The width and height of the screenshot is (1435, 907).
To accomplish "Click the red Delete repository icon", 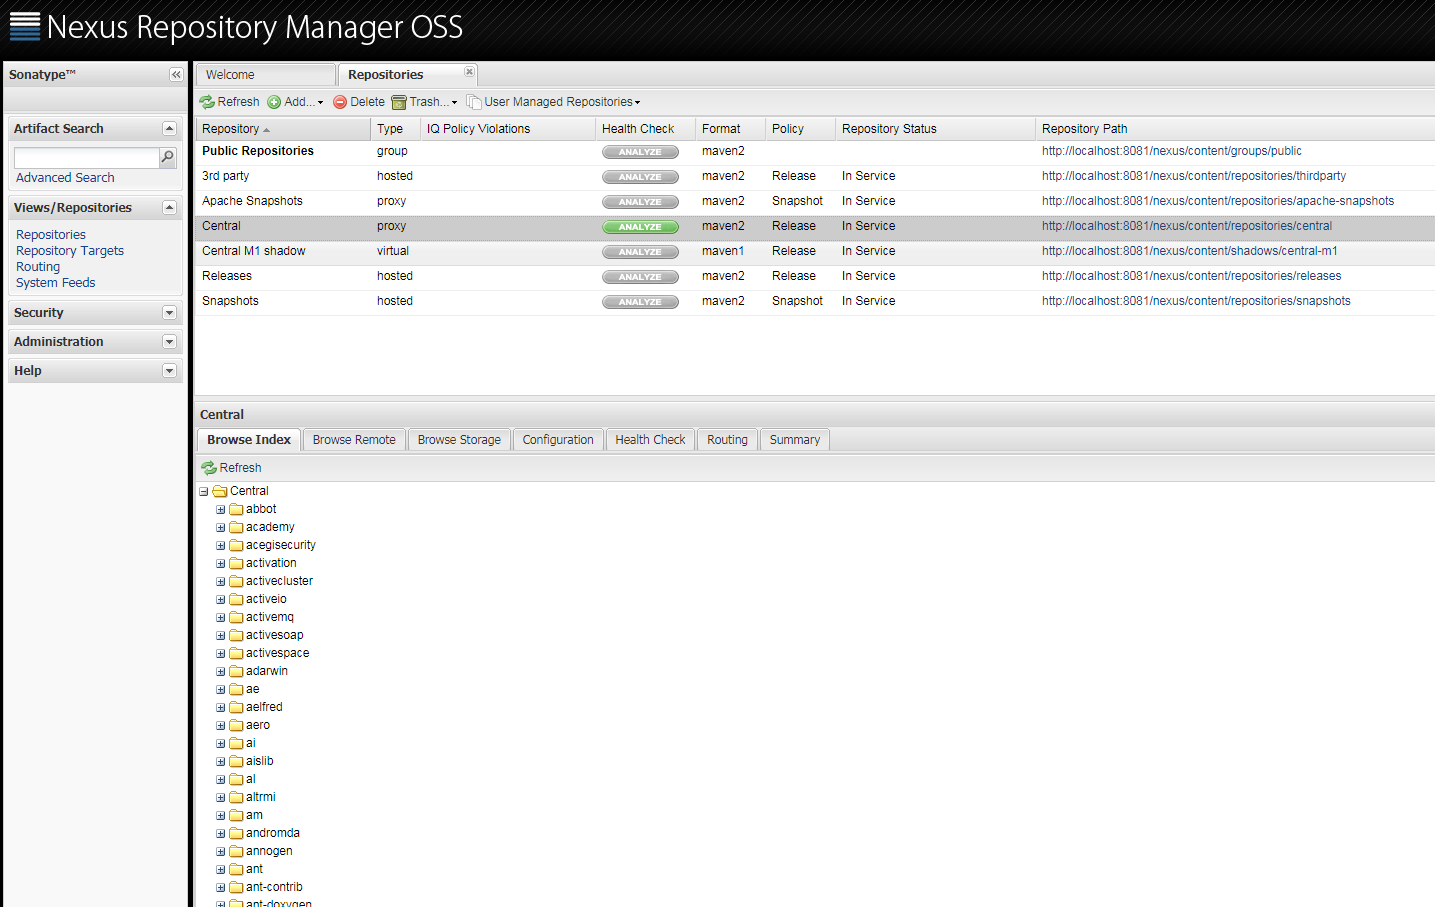I will point(340,102).
